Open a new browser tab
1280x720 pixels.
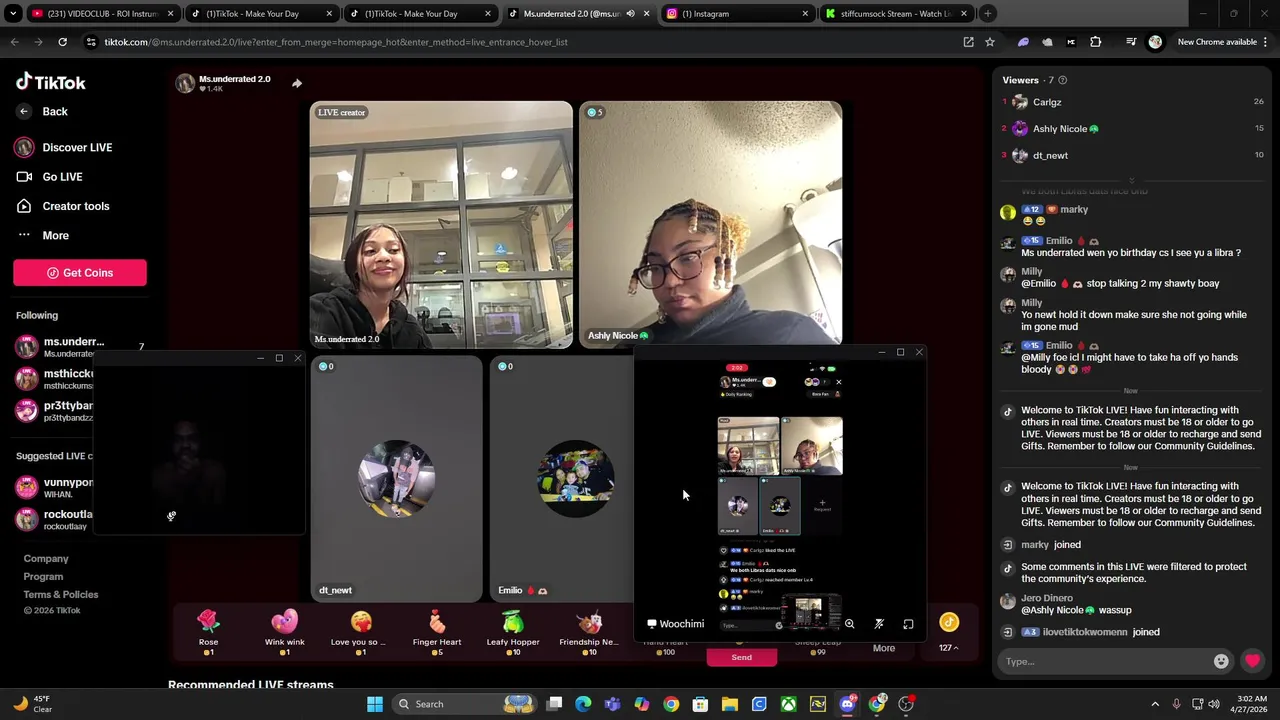click(x=987, y=14)
